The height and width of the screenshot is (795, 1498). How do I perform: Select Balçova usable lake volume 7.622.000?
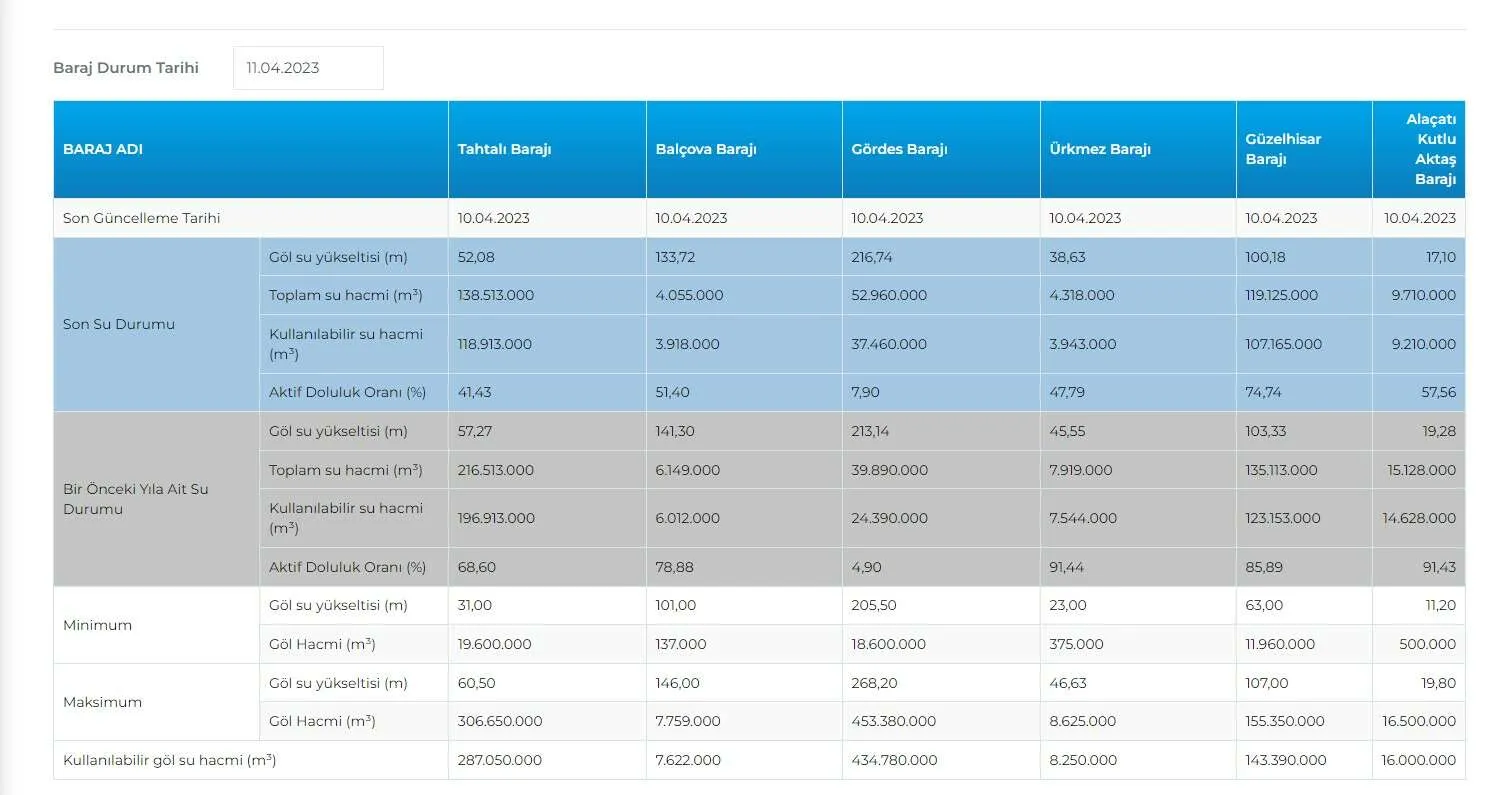pos(687,760)
